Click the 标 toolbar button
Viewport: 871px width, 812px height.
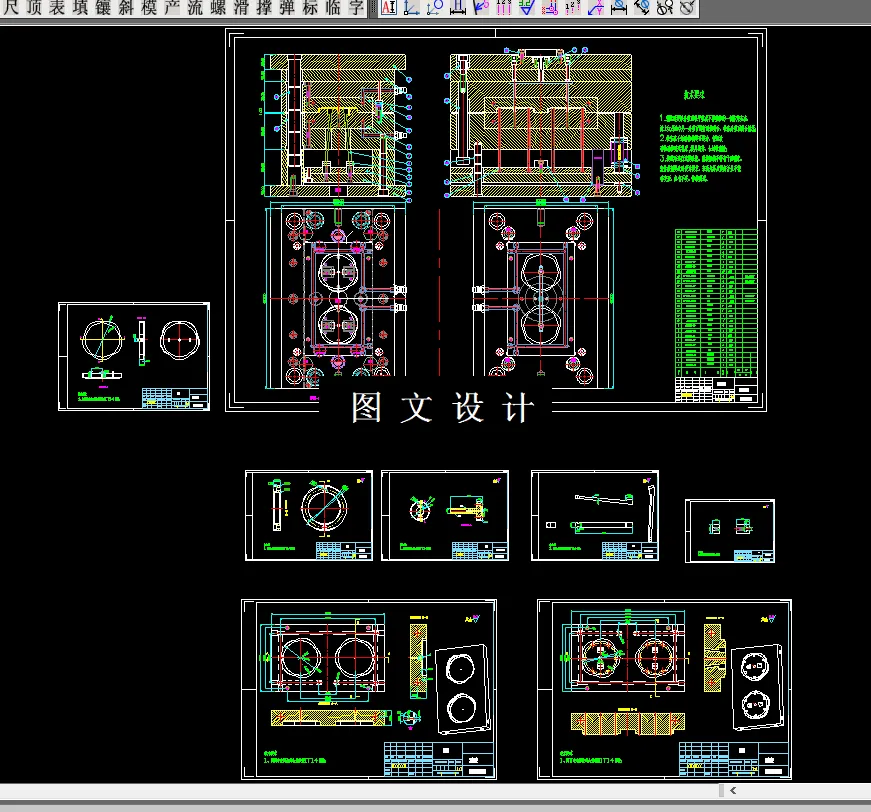[310, 7]
